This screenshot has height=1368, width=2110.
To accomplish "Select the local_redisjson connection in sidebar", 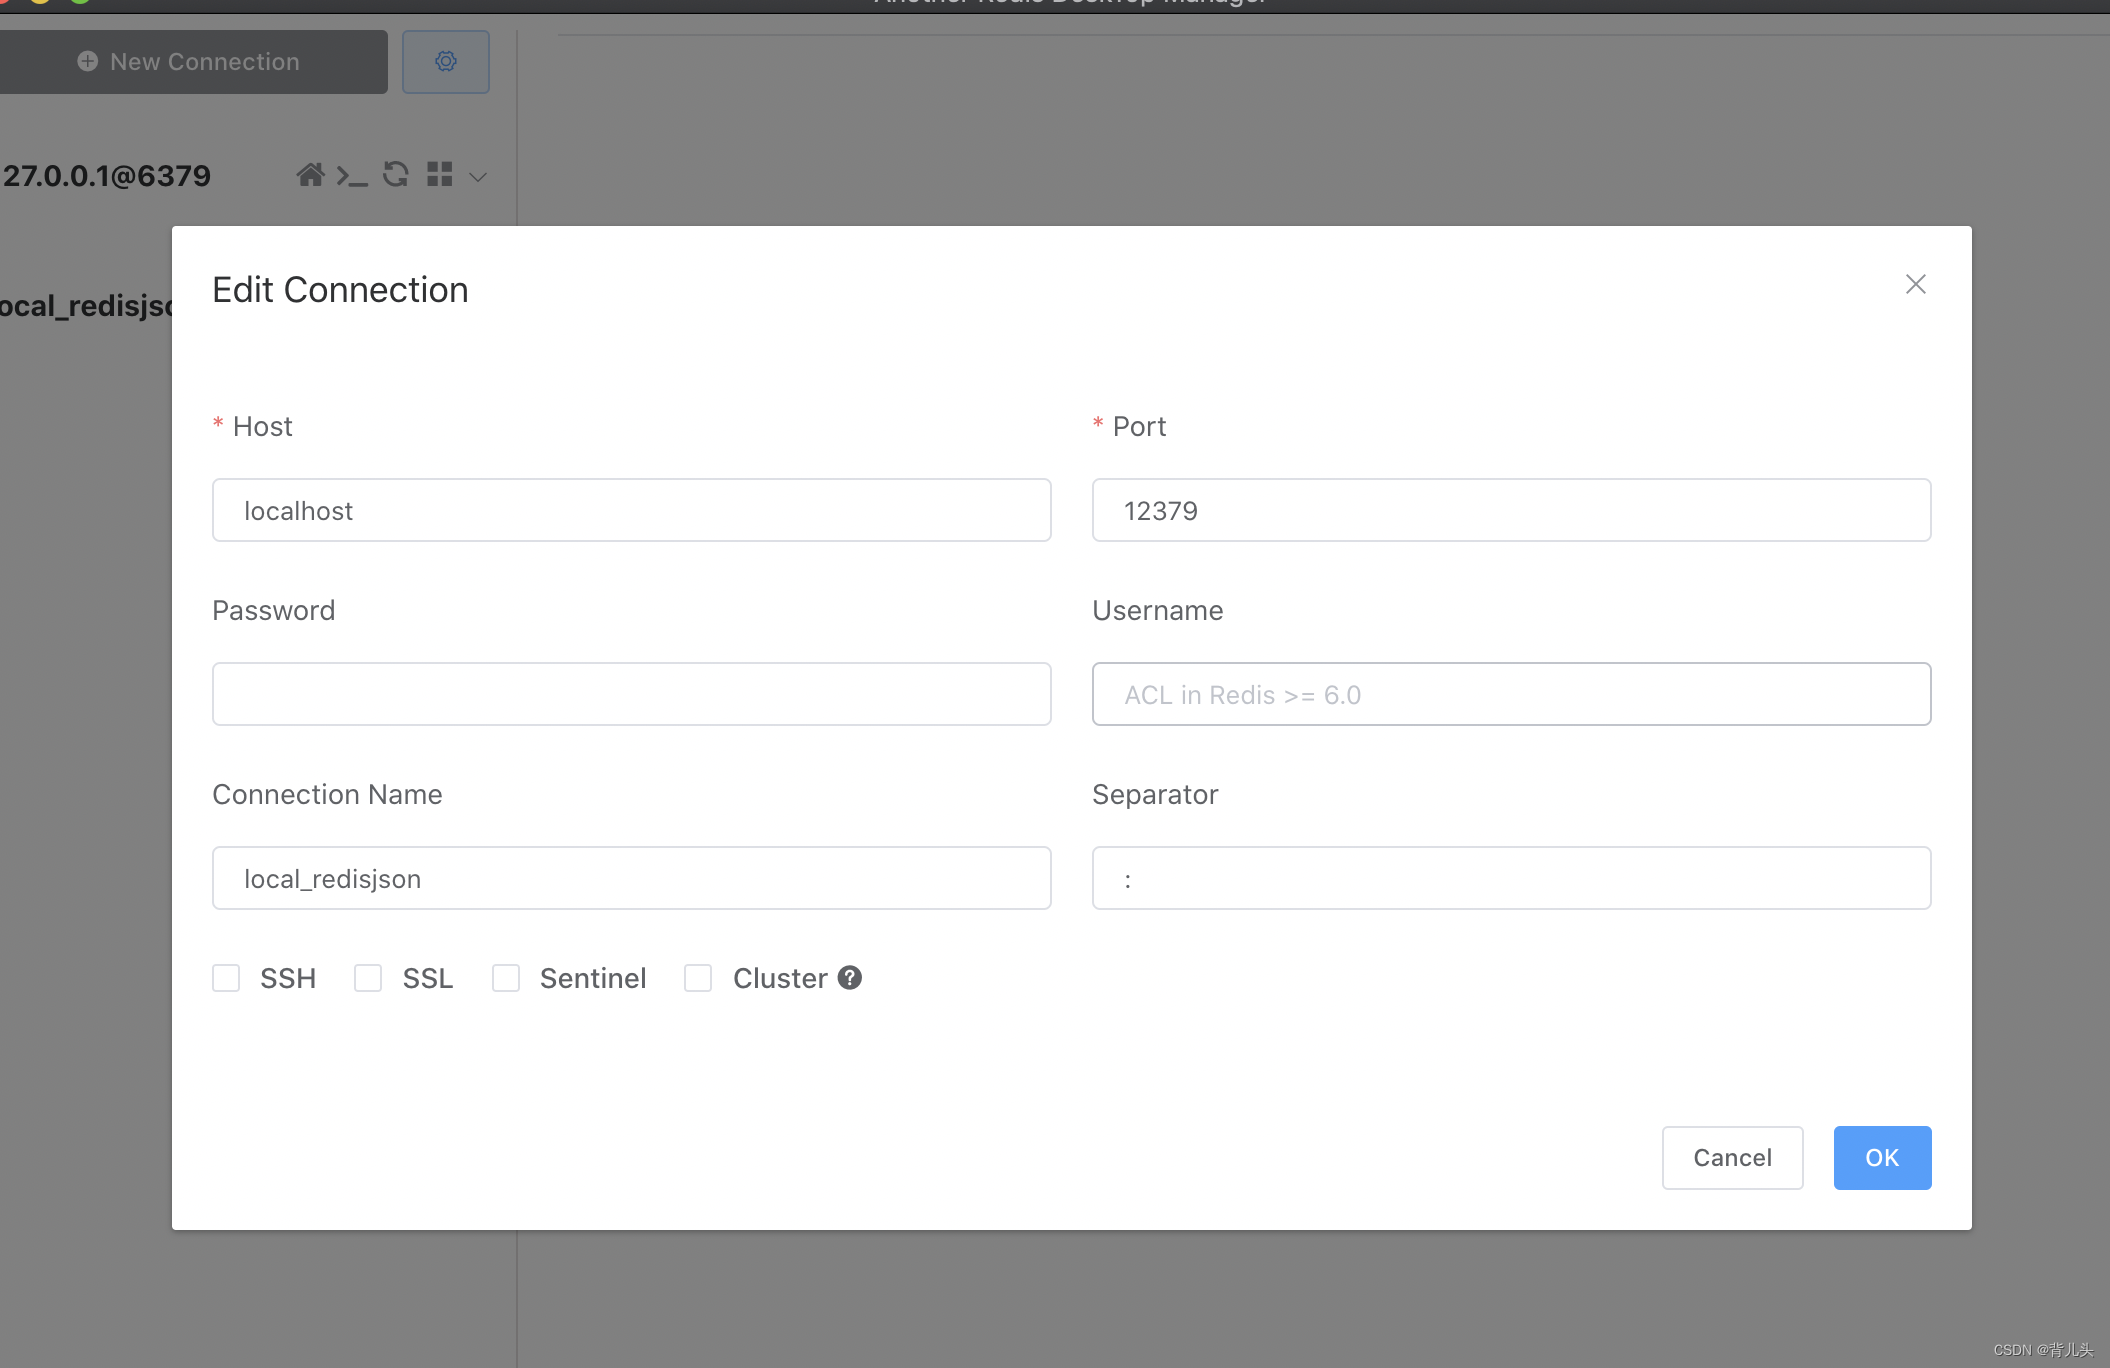I will tap(85, 306).
